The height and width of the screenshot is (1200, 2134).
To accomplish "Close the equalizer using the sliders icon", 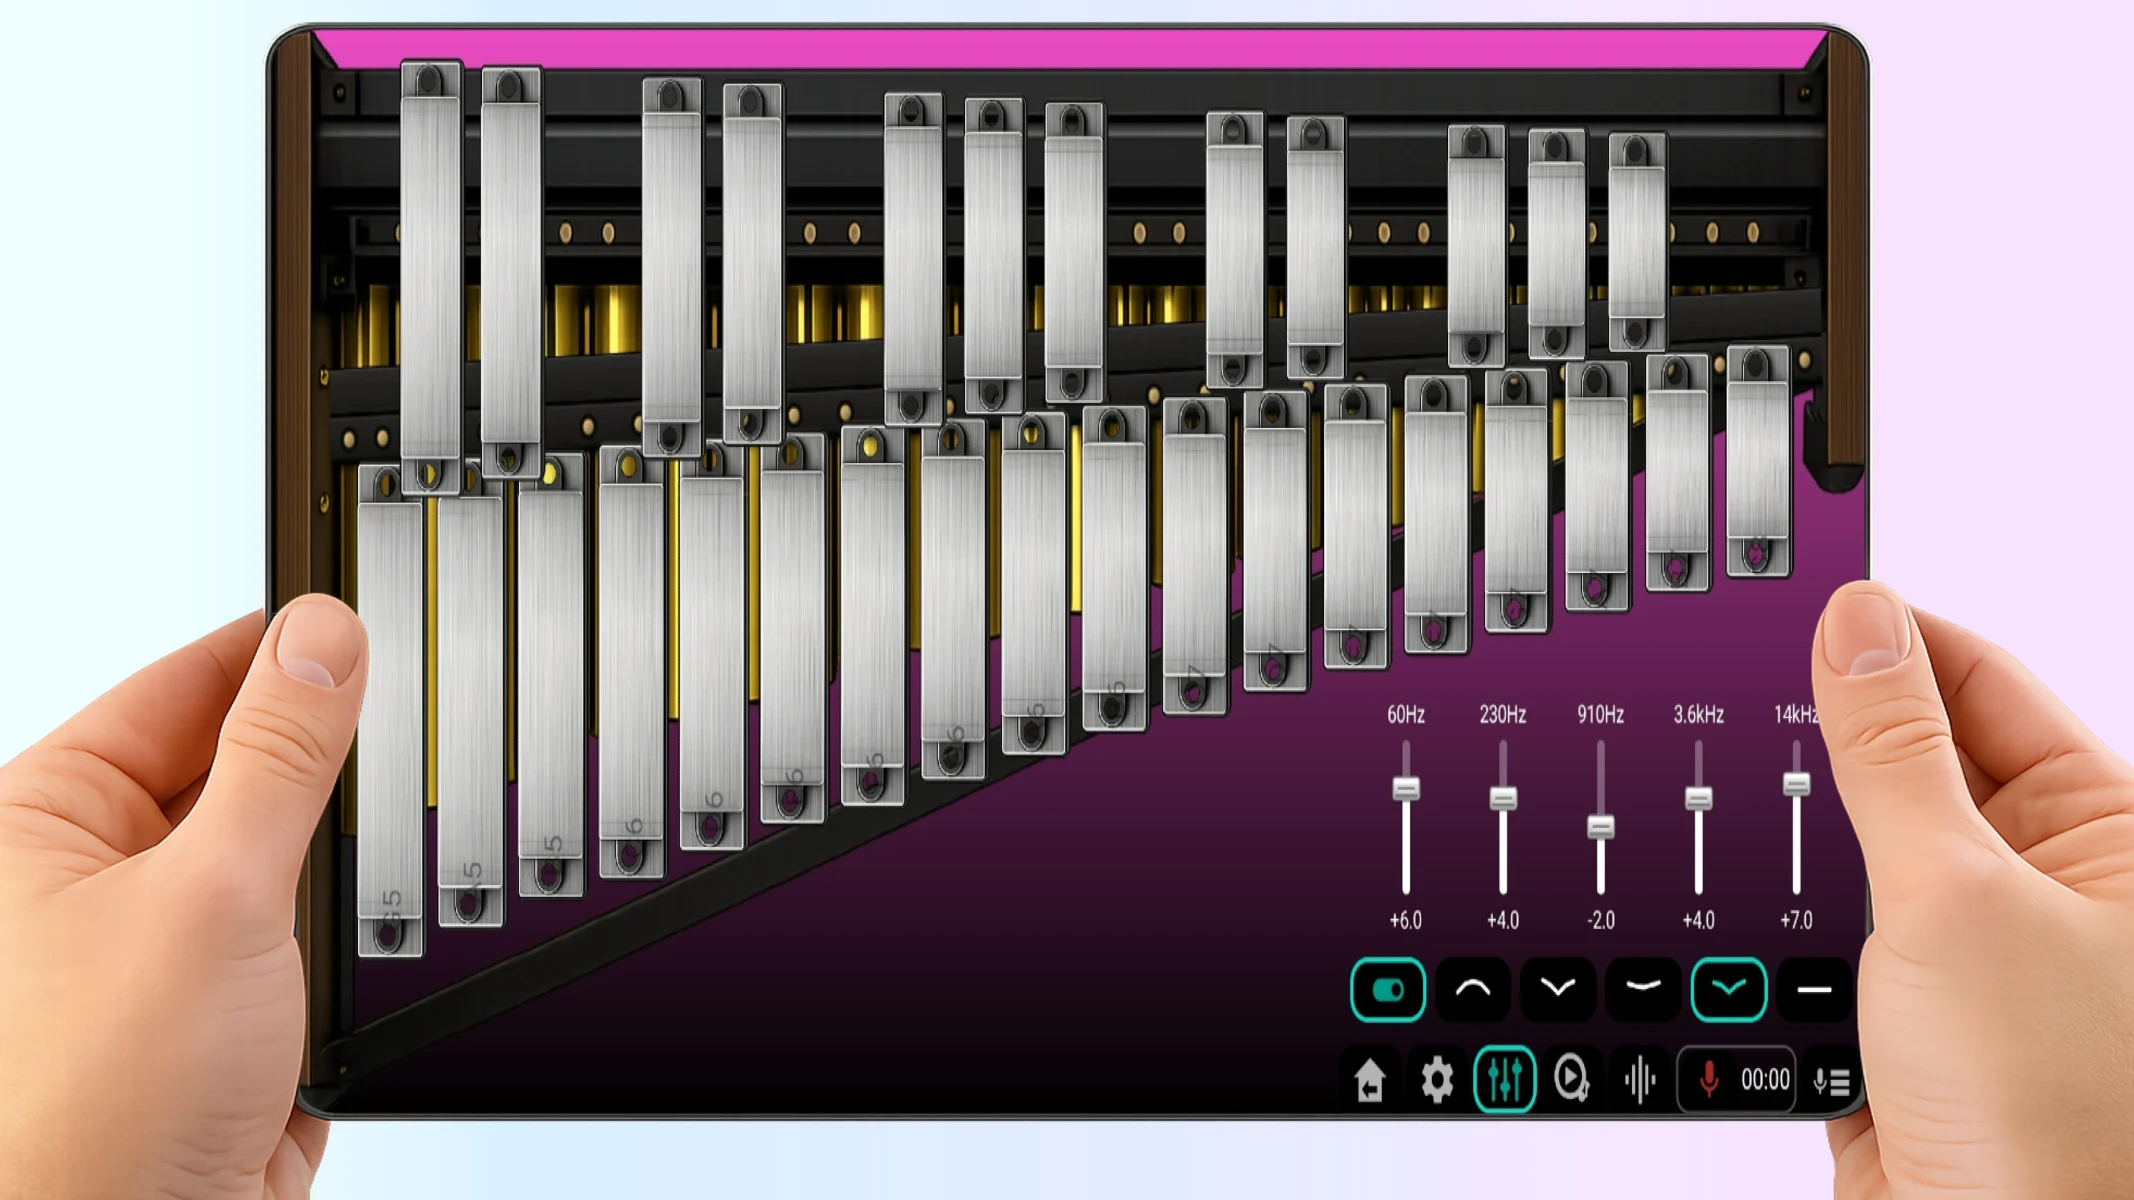I will coord(1504,1079).
